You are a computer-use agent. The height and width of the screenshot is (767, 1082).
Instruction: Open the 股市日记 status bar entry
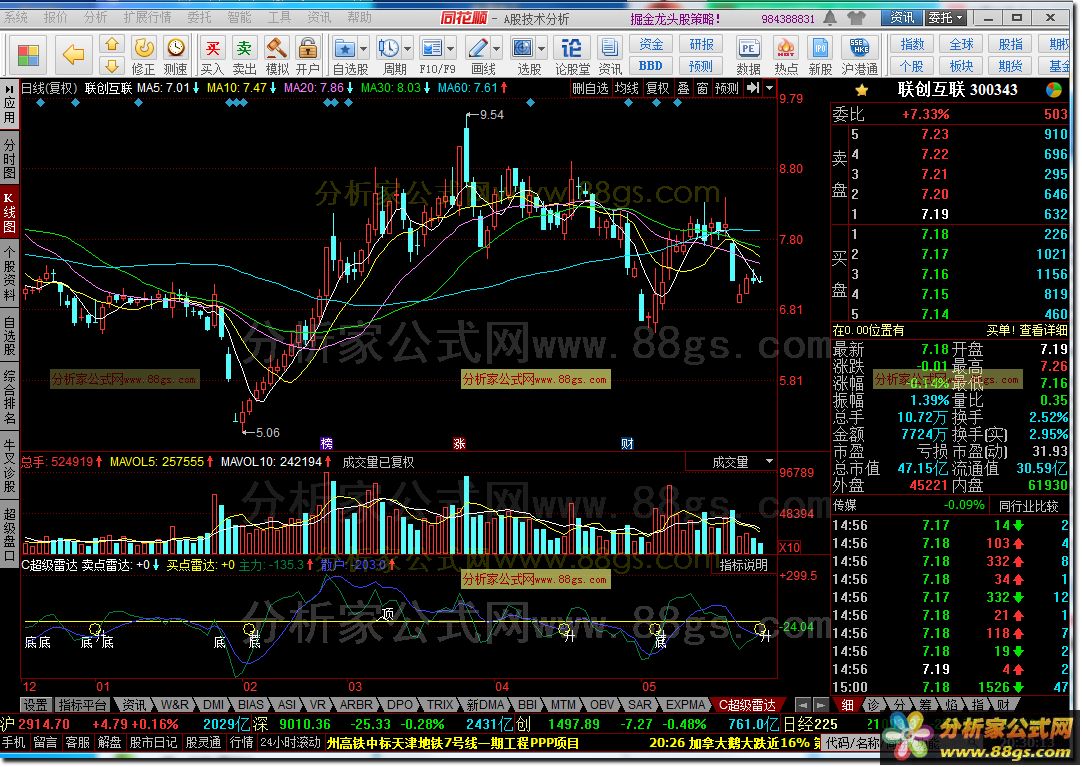(x=155, y=743)
